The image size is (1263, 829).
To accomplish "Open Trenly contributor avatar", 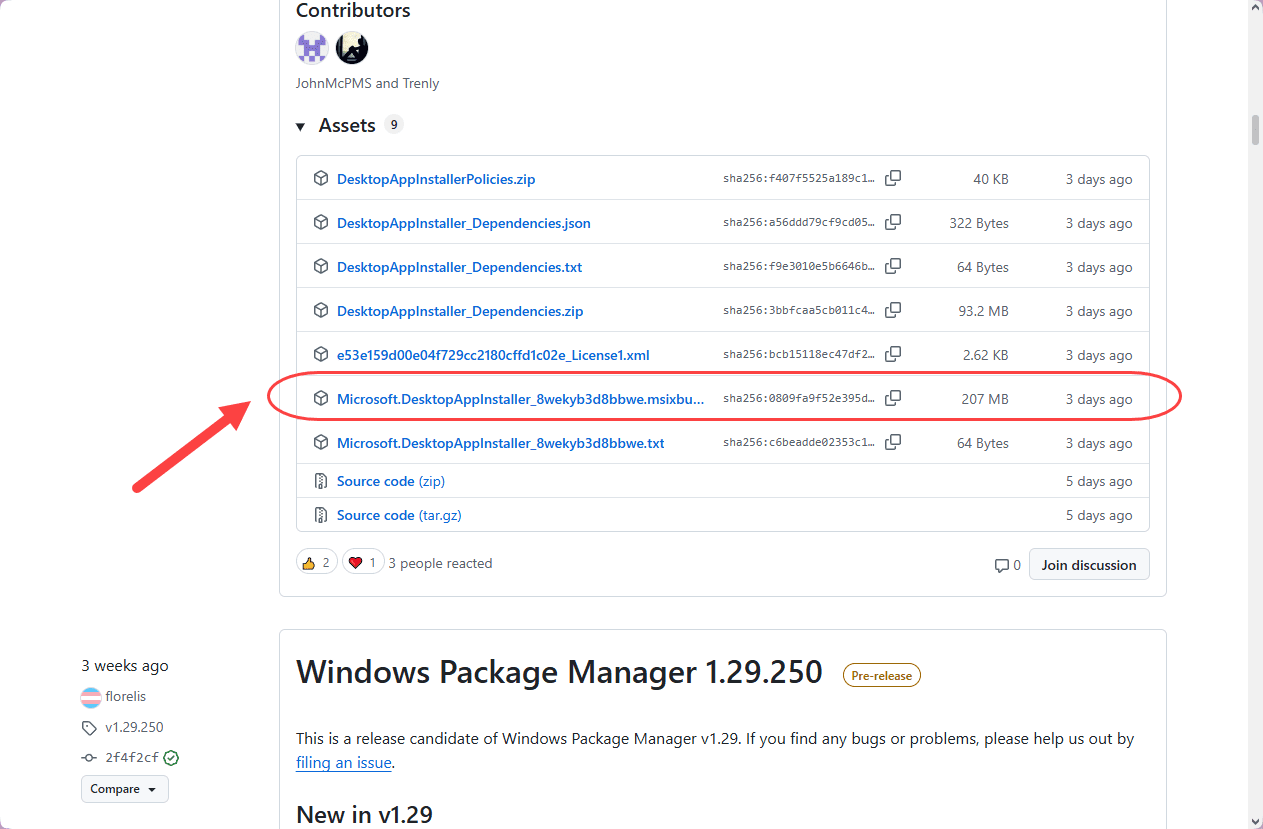I will point(352,47).
